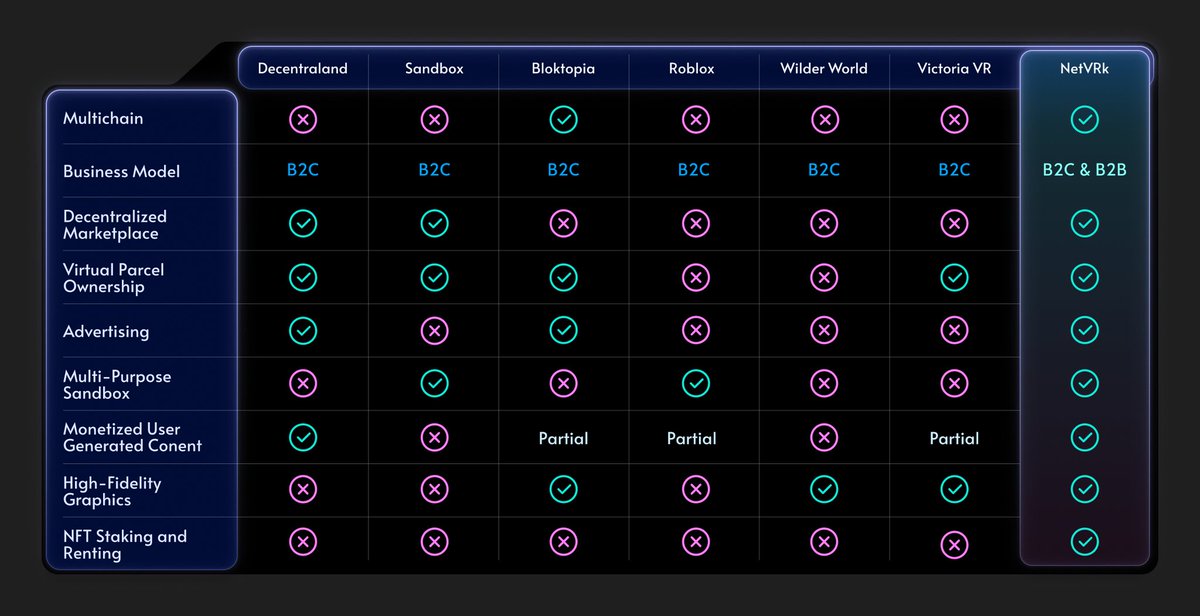This screenshot has width=1200, height=616.
Task: Select the Advertising row label
Action: [x=106, y=331]
